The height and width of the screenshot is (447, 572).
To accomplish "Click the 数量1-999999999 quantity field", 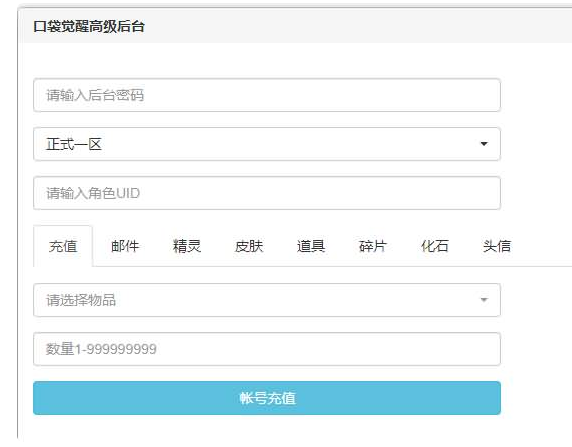I will point(267,349).
